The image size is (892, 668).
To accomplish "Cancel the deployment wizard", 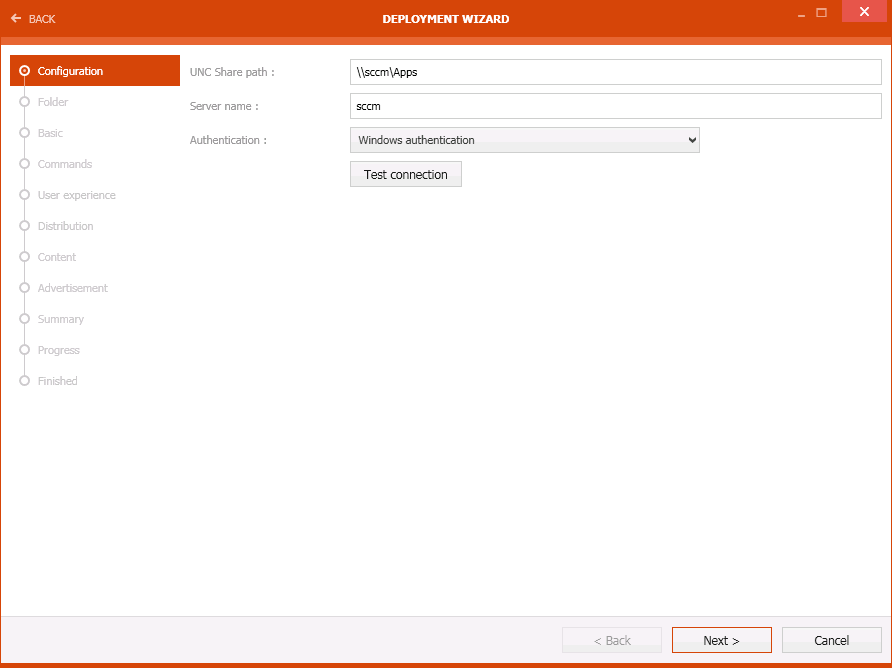I will 832,640.
